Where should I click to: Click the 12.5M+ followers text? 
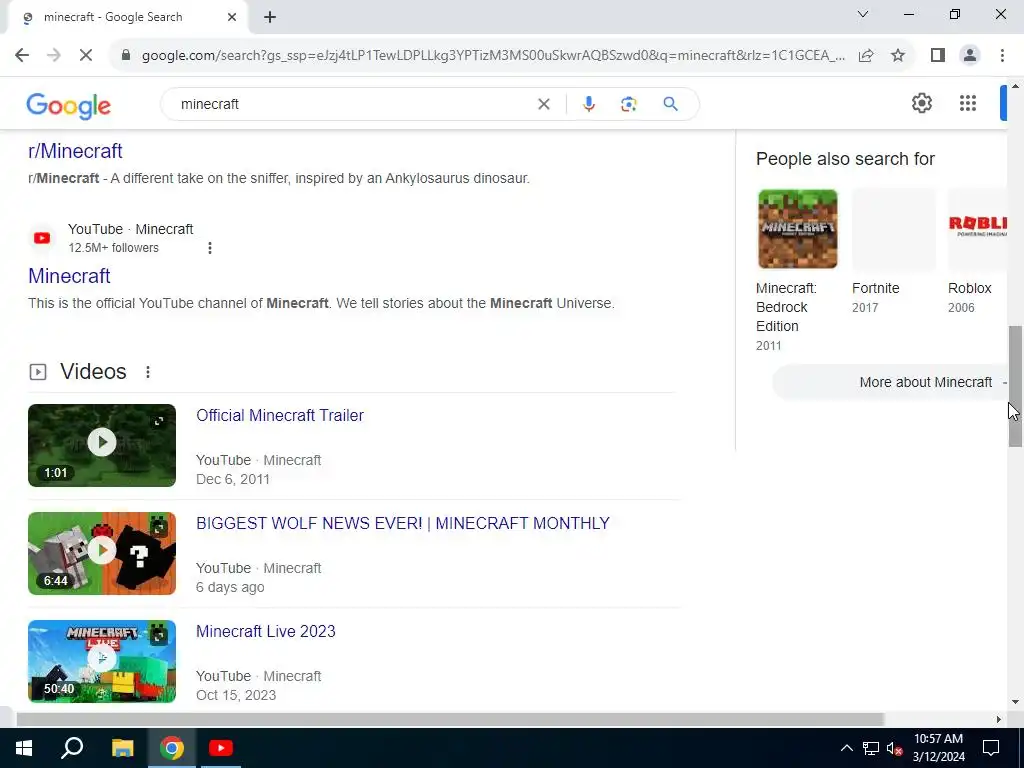pyautogui.click(x=114, y=248)
